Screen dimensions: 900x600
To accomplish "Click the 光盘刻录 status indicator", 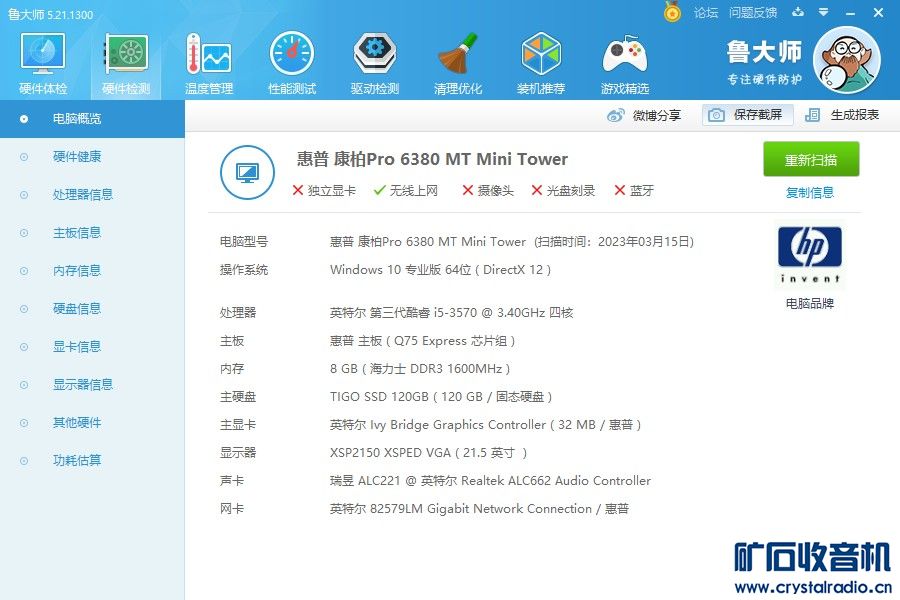I will (x=563, y=191).
